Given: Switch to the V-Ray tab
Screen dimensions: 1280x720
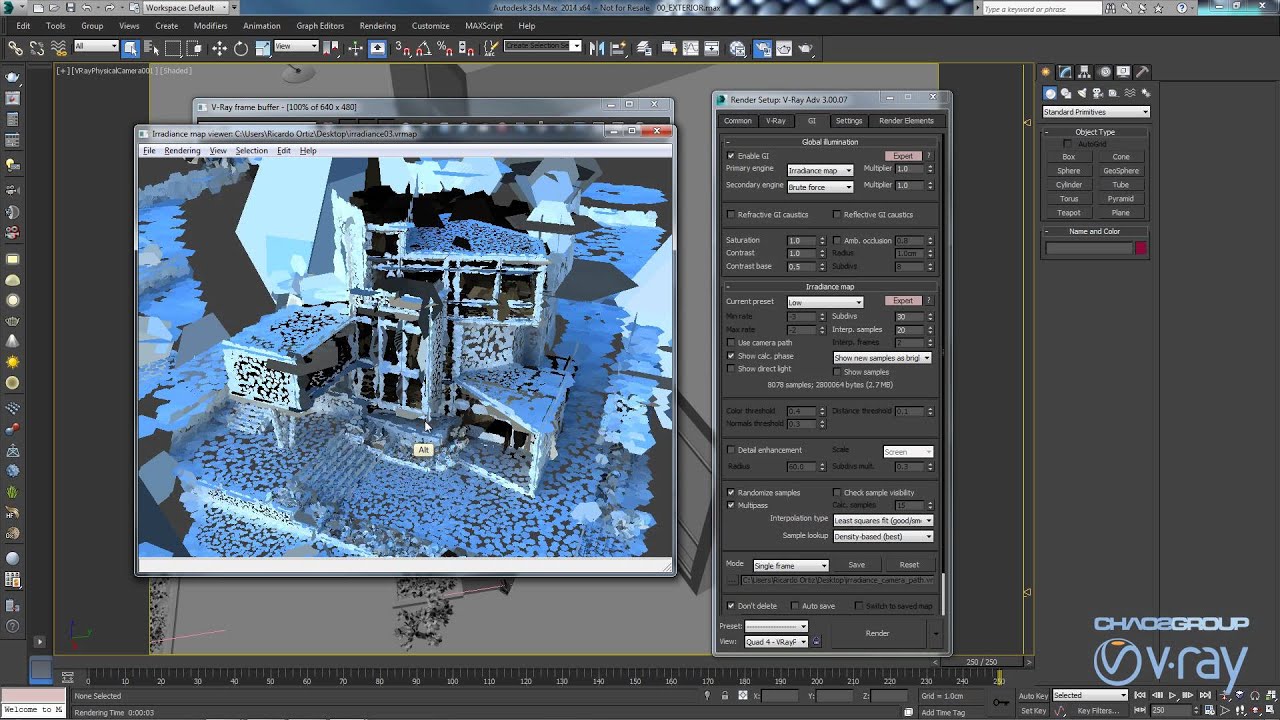Looking at the screenshot, I should (776, 121).
